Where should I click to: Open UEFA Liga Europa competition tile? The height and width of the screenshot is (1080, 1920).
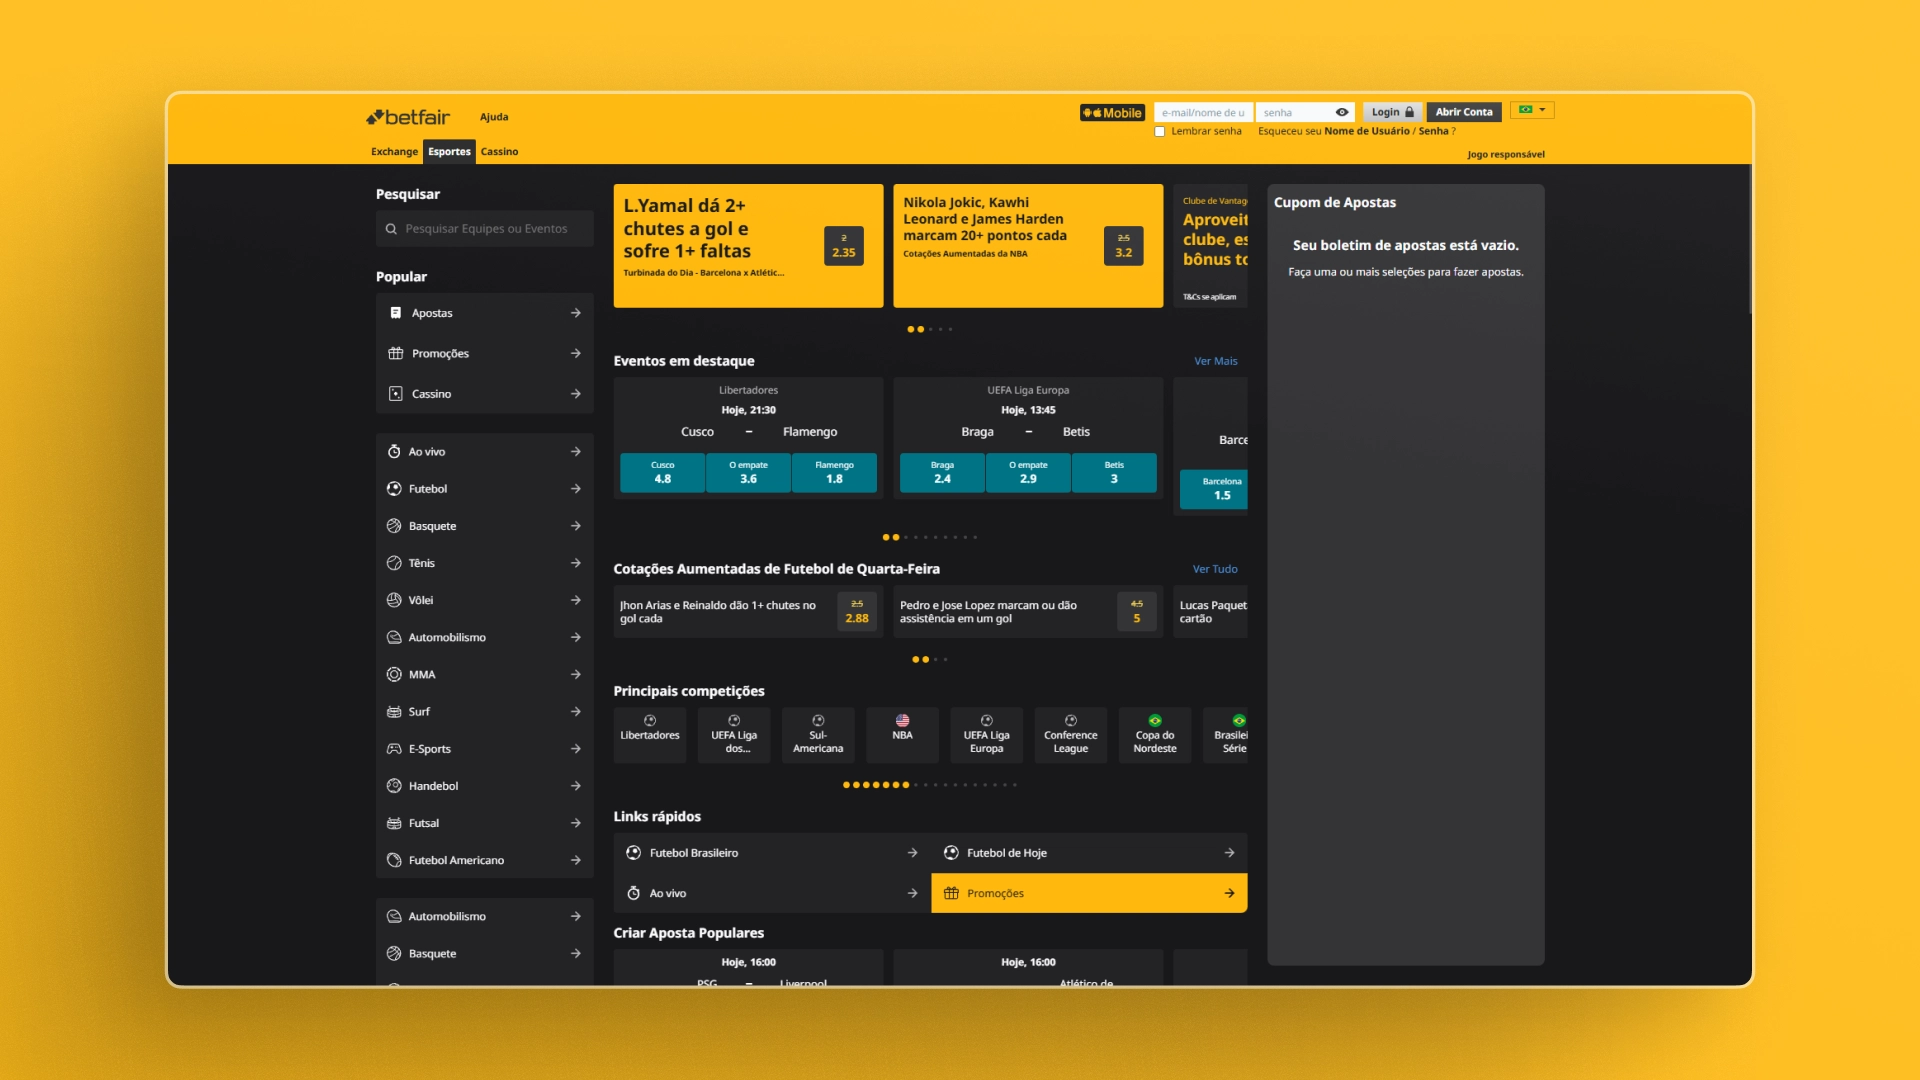pos(986,735)
